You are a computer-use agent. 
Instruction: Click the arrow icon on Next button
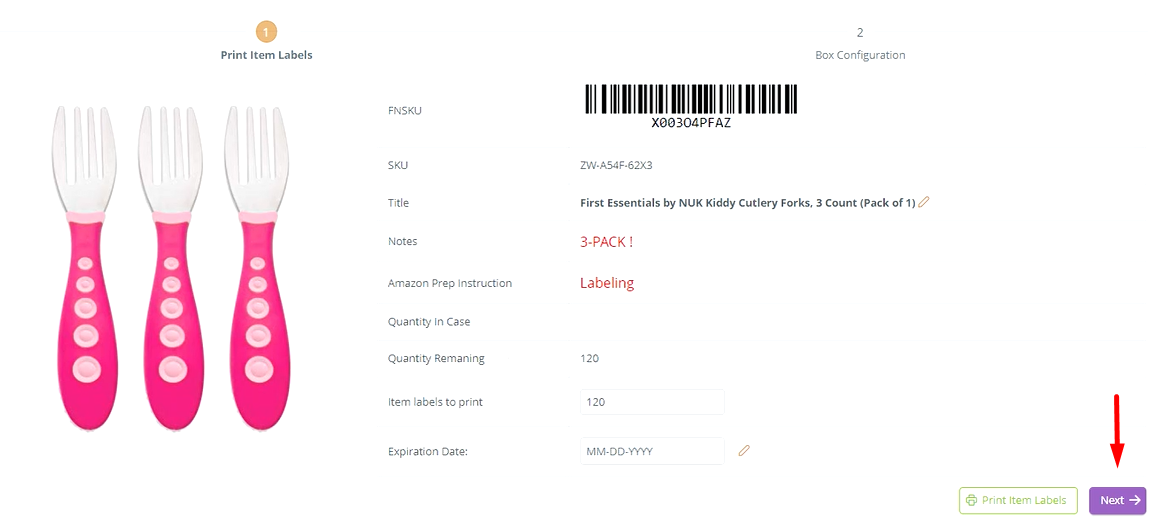pos(1135,500)
